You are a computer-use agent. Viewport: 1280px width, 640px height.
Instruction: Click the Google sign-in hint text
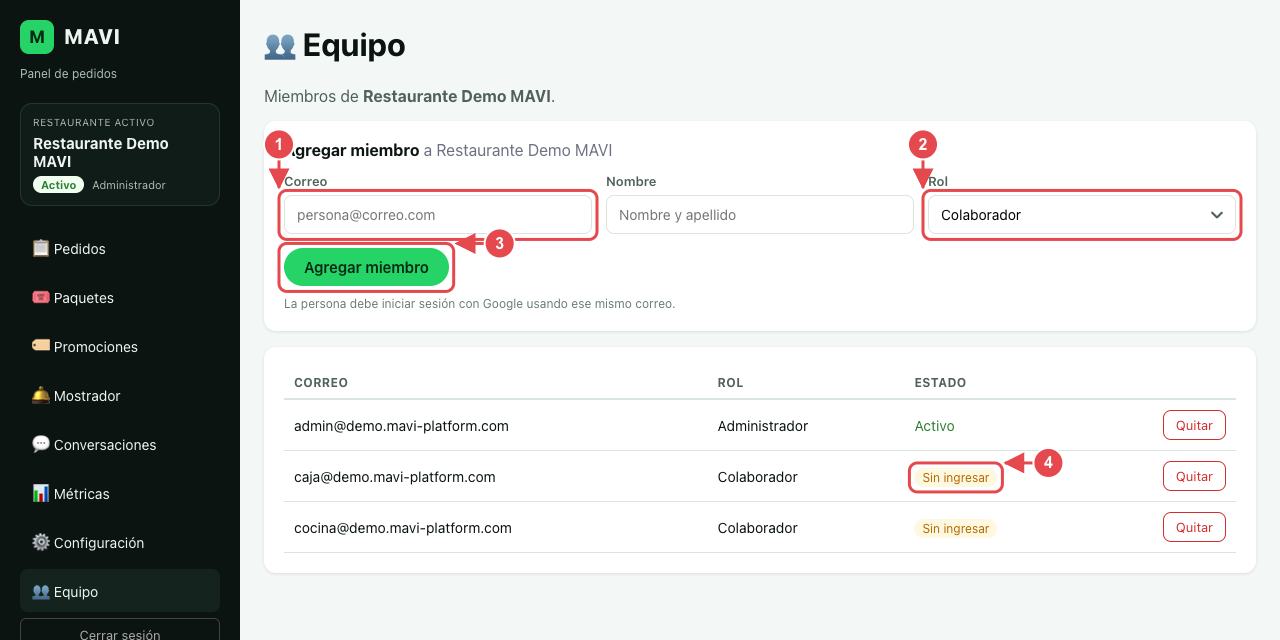click(x=480, y=303)
